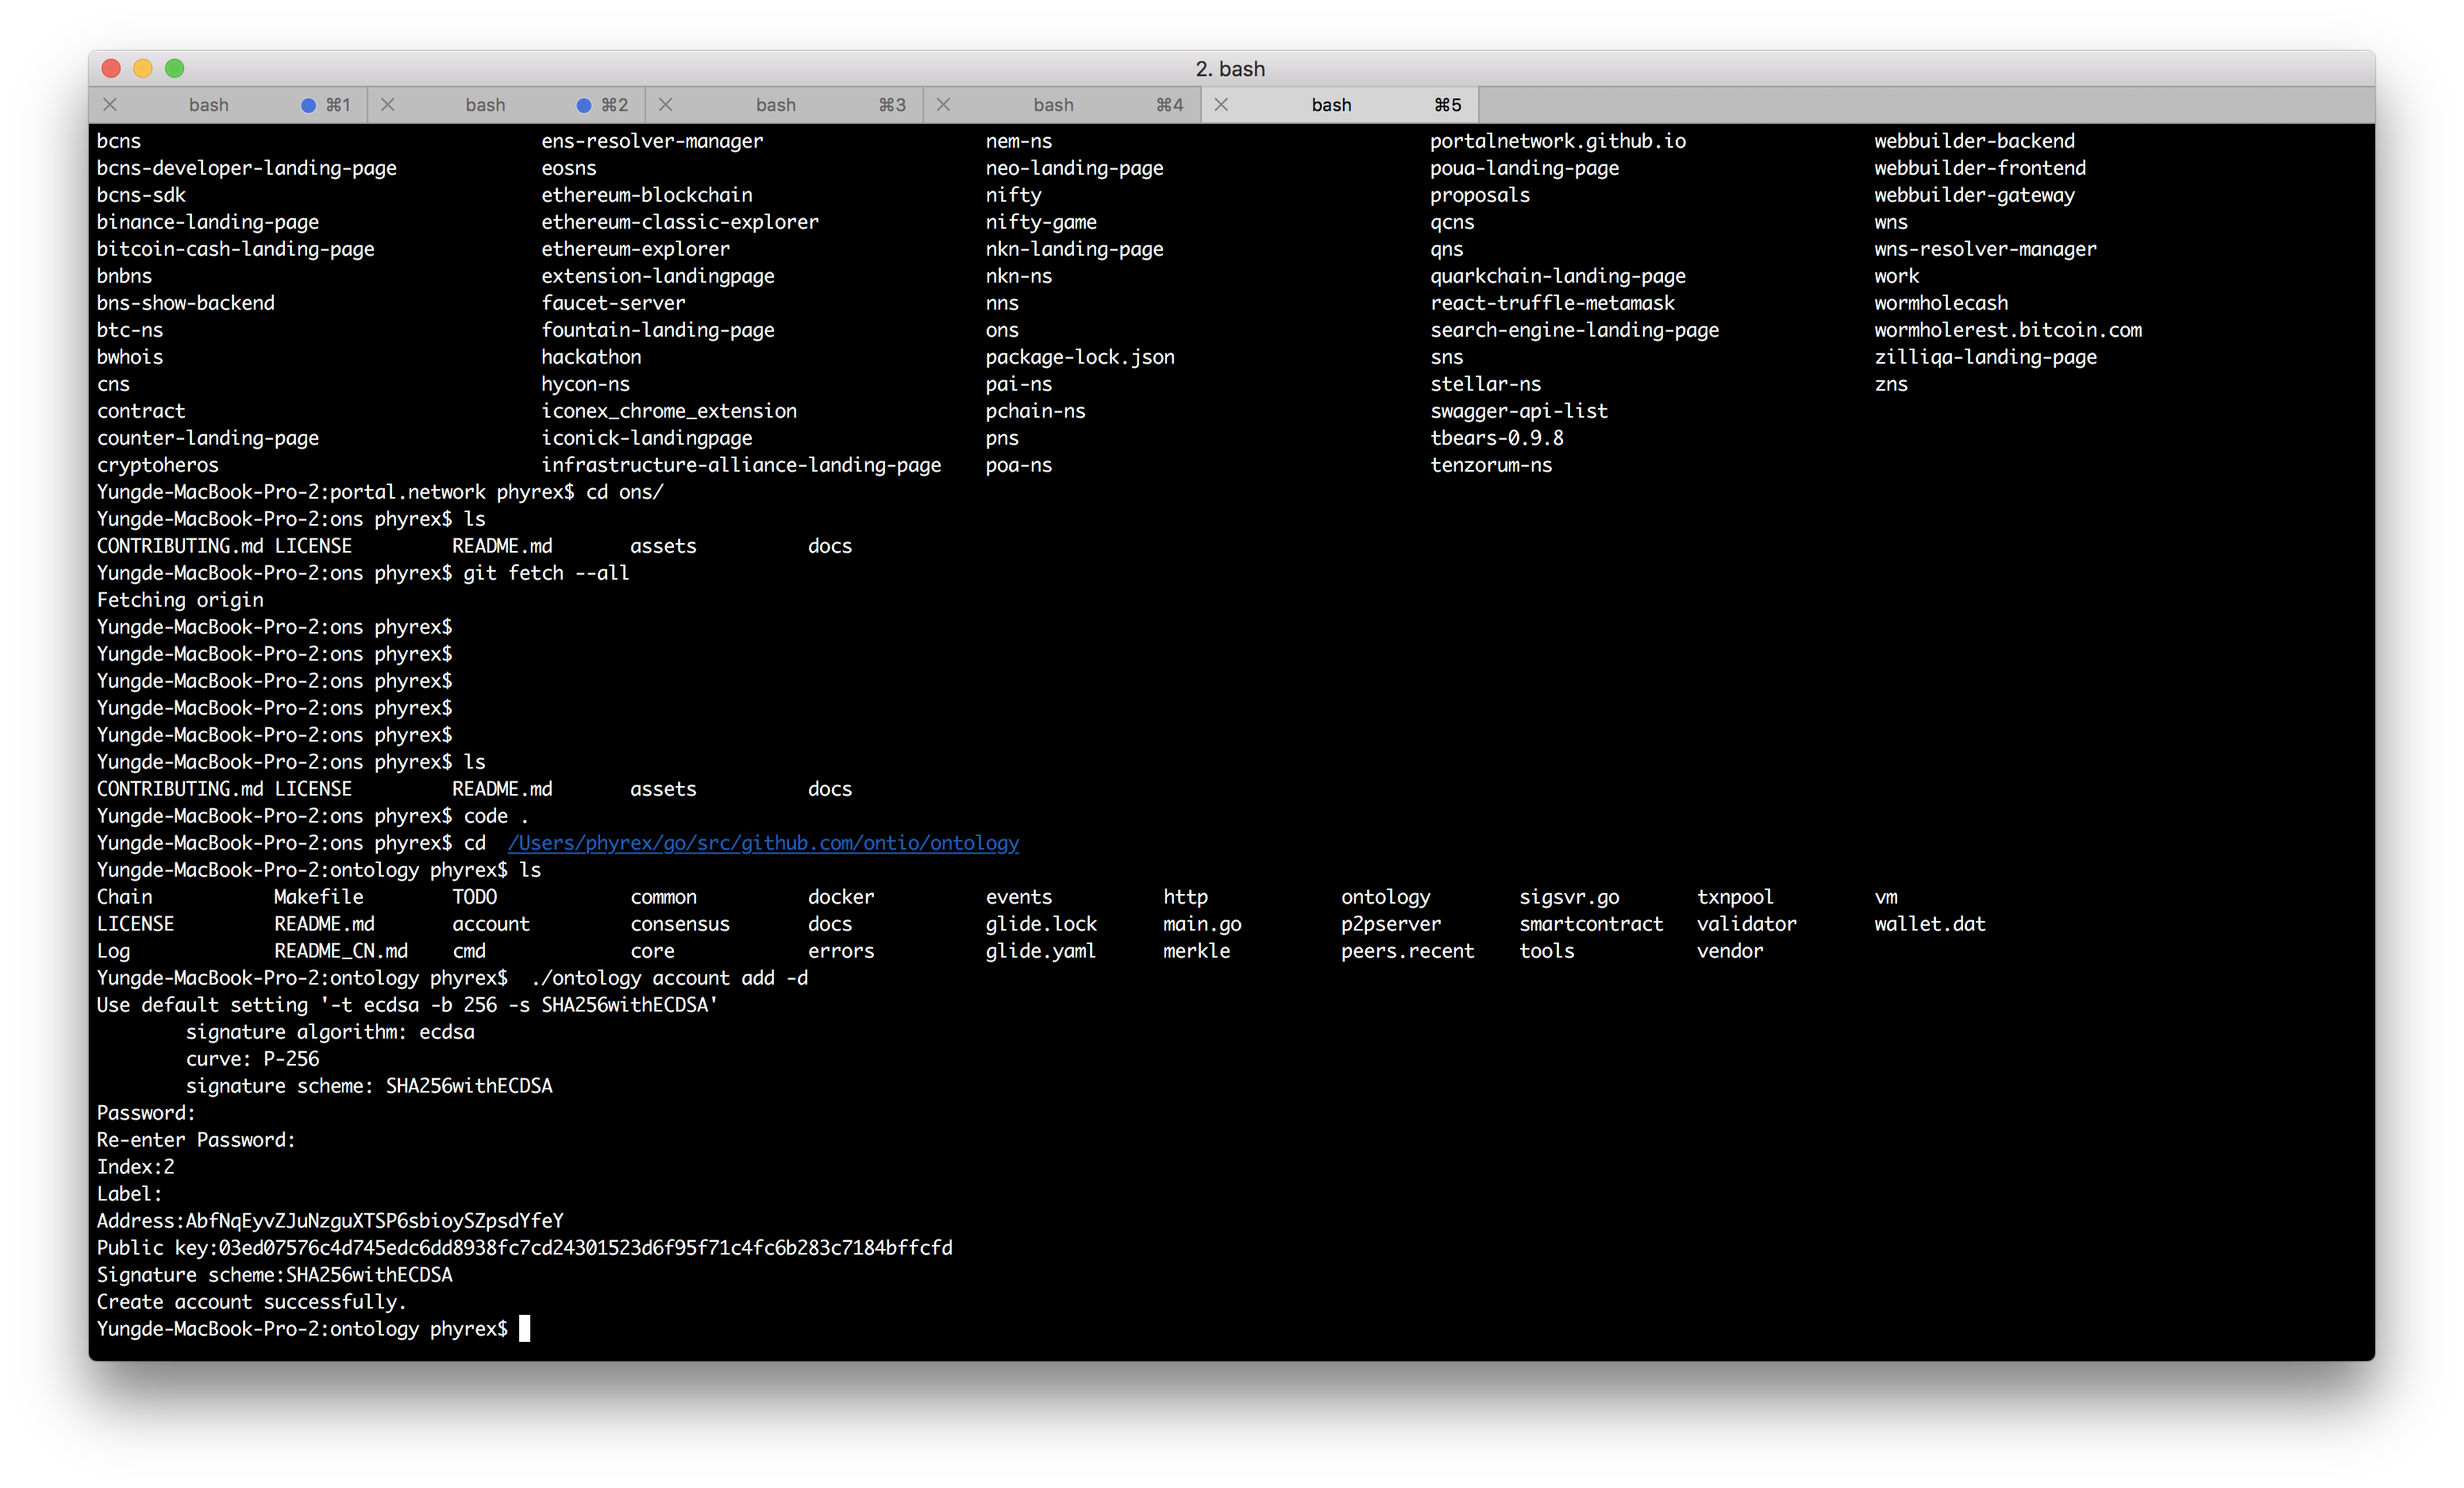
Task: Open the ontio/ontology path link
Action: 763,843
